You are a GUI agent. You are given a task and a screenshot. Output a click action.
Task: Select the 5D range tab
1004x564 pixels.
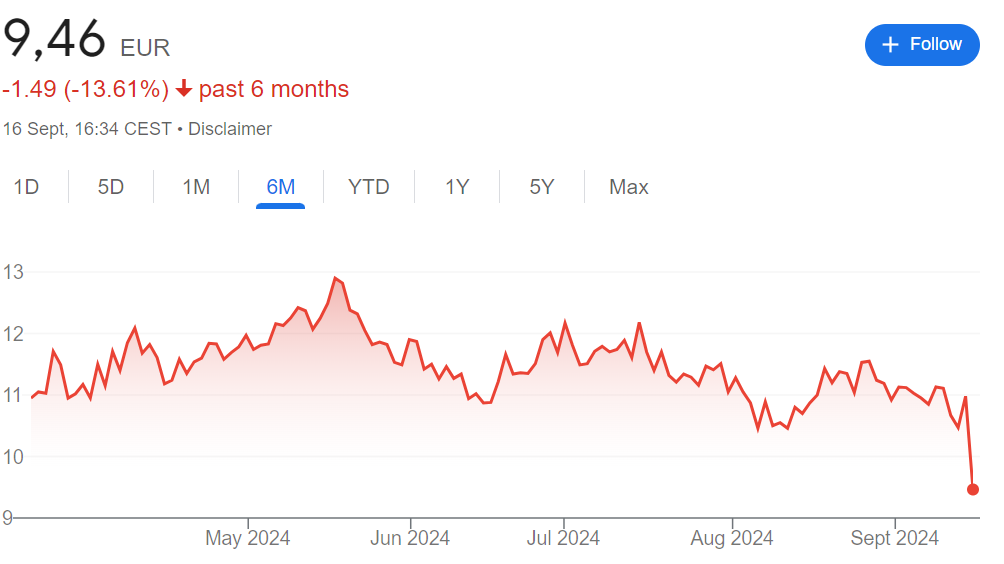(111, 187)
